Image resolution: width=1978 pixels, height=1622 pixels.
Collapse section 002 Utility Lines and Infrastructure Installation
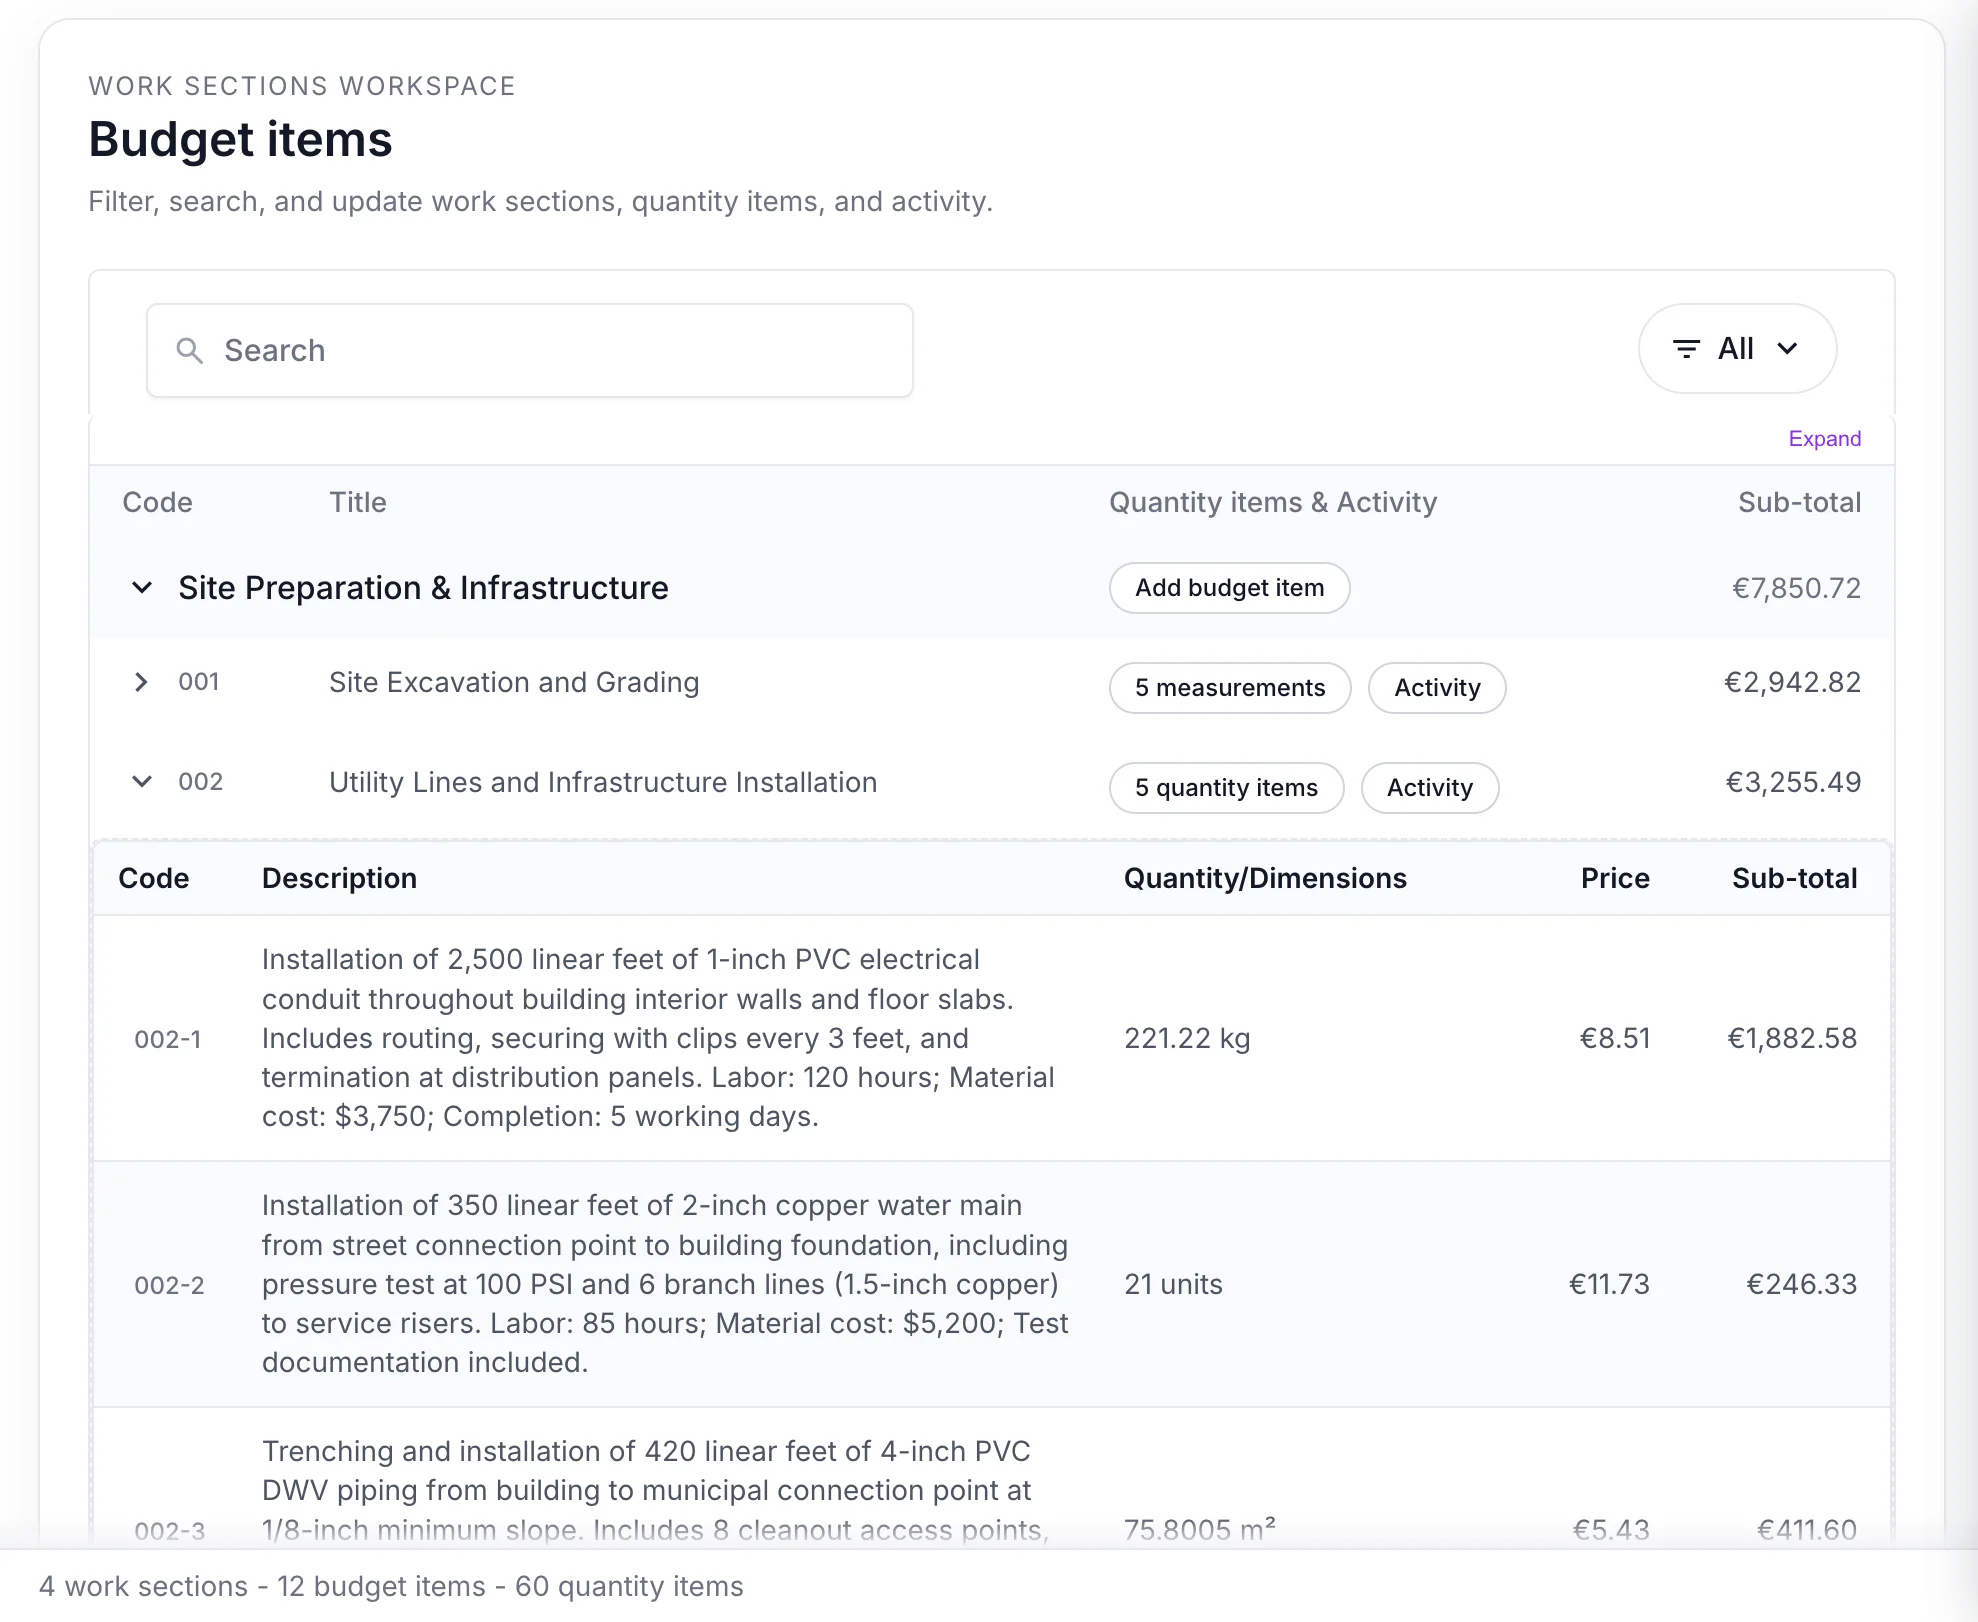[x=141, y=782]
